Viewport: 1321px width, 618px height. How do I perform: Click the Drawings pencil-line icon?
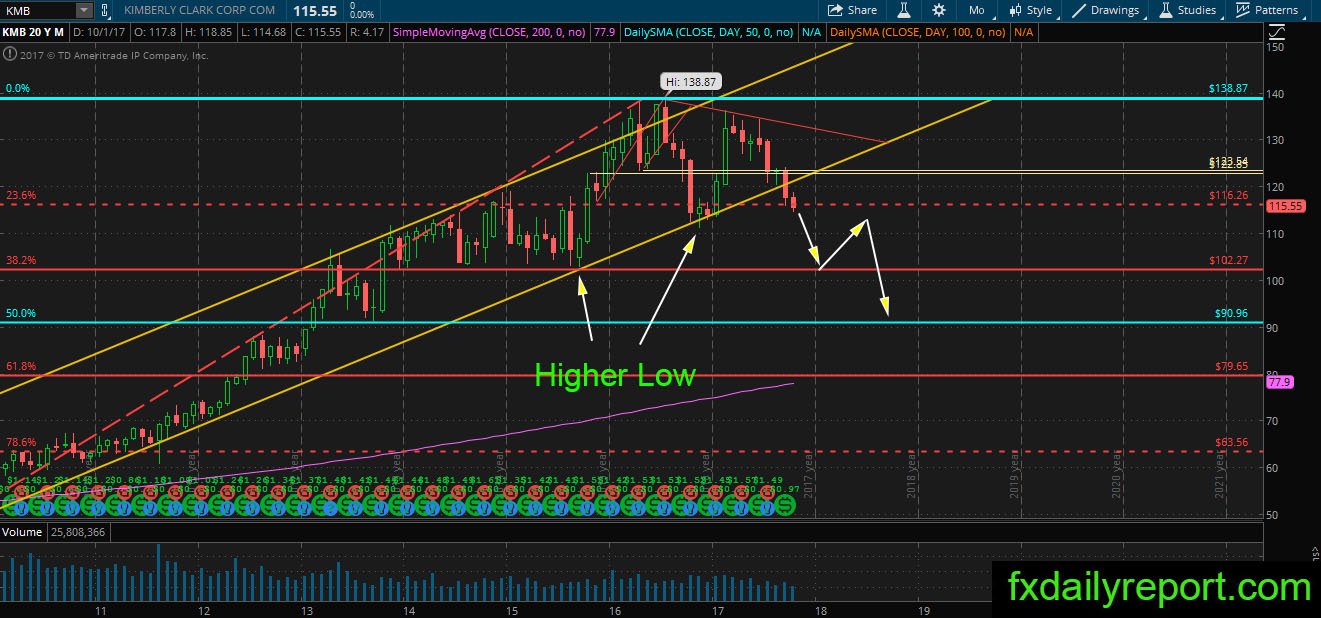(1079, 10)
